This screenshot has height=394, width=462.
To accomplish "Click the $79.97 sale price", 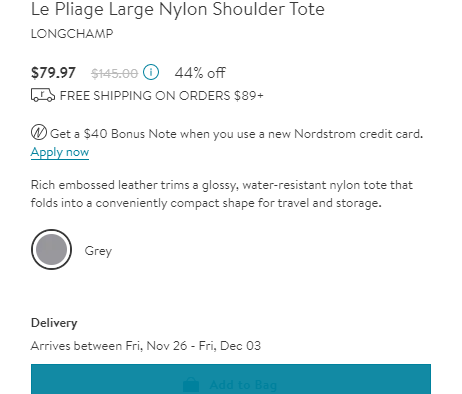I will point(53,73).
